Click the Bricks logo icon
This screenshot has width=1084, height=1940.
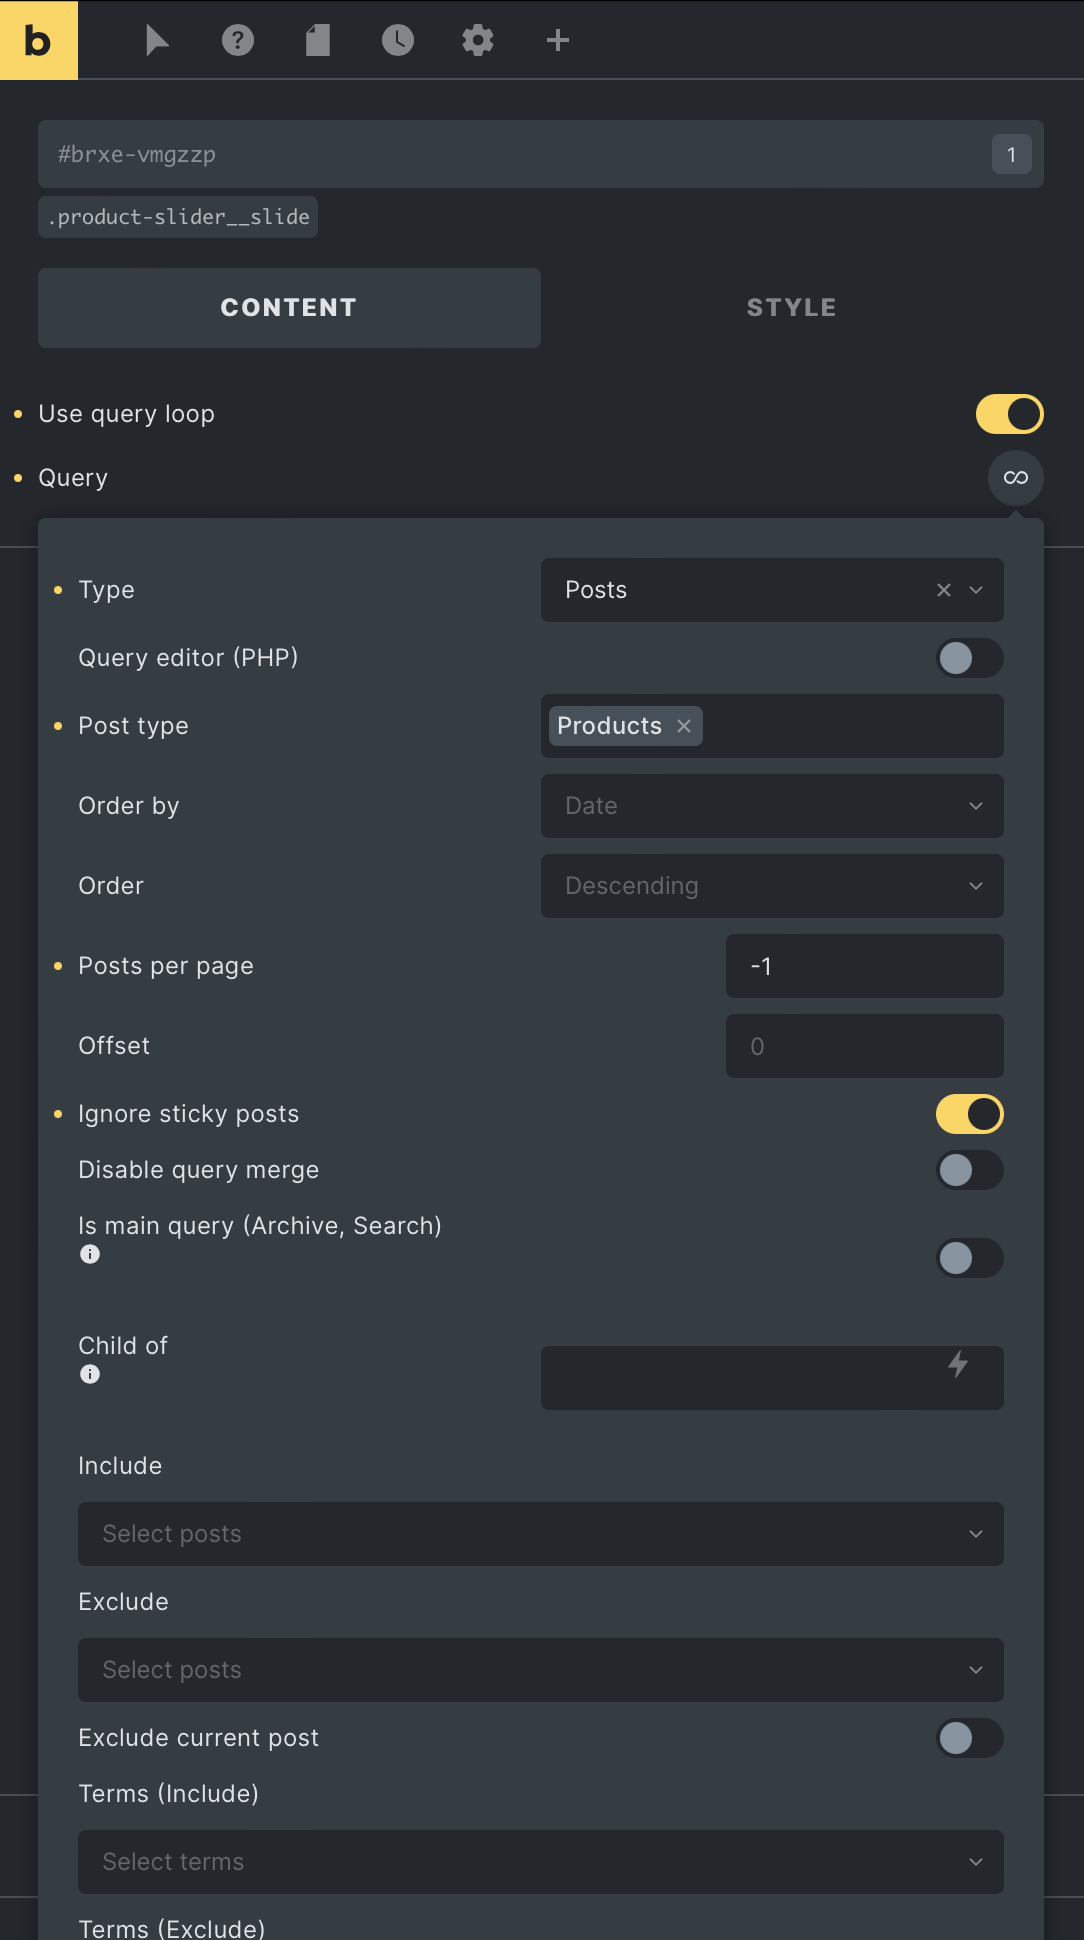point(39,40)
